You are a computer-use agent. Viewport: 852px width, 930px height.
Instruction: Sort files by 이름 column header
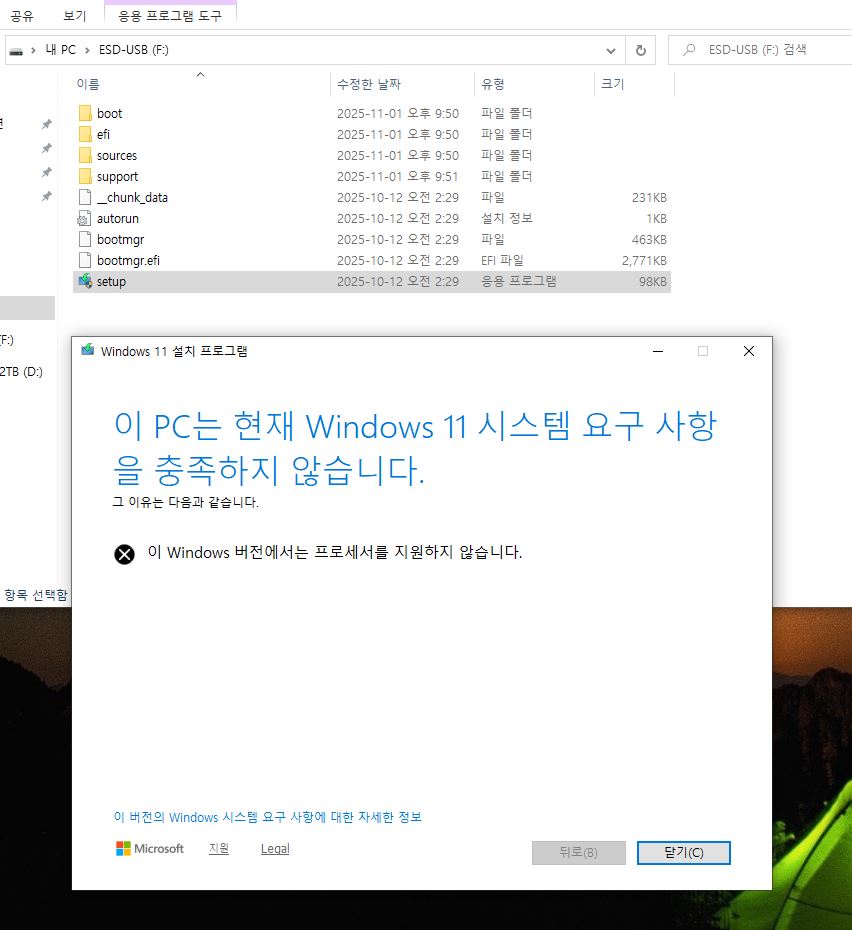88,85
